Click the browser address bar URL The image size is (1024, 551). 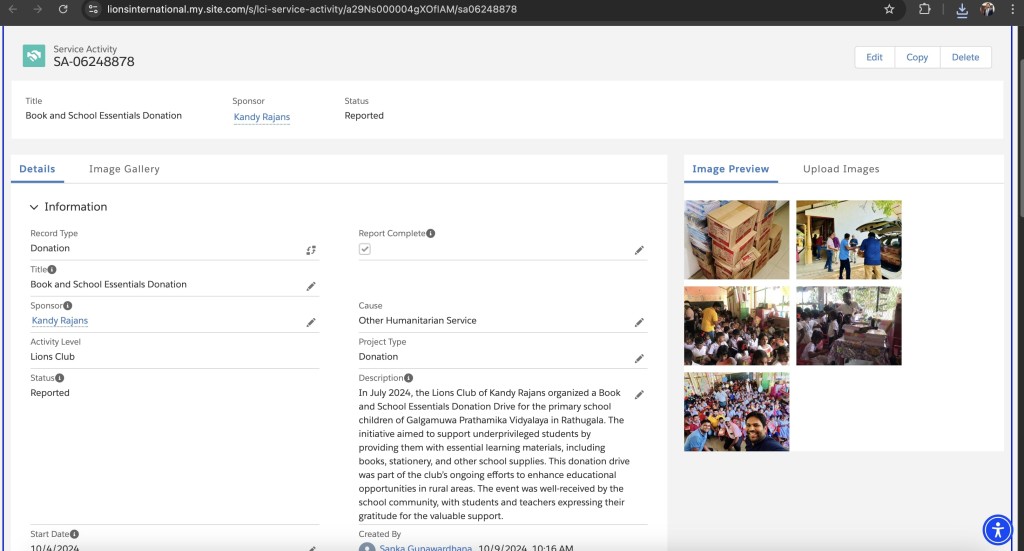point(312,9)
